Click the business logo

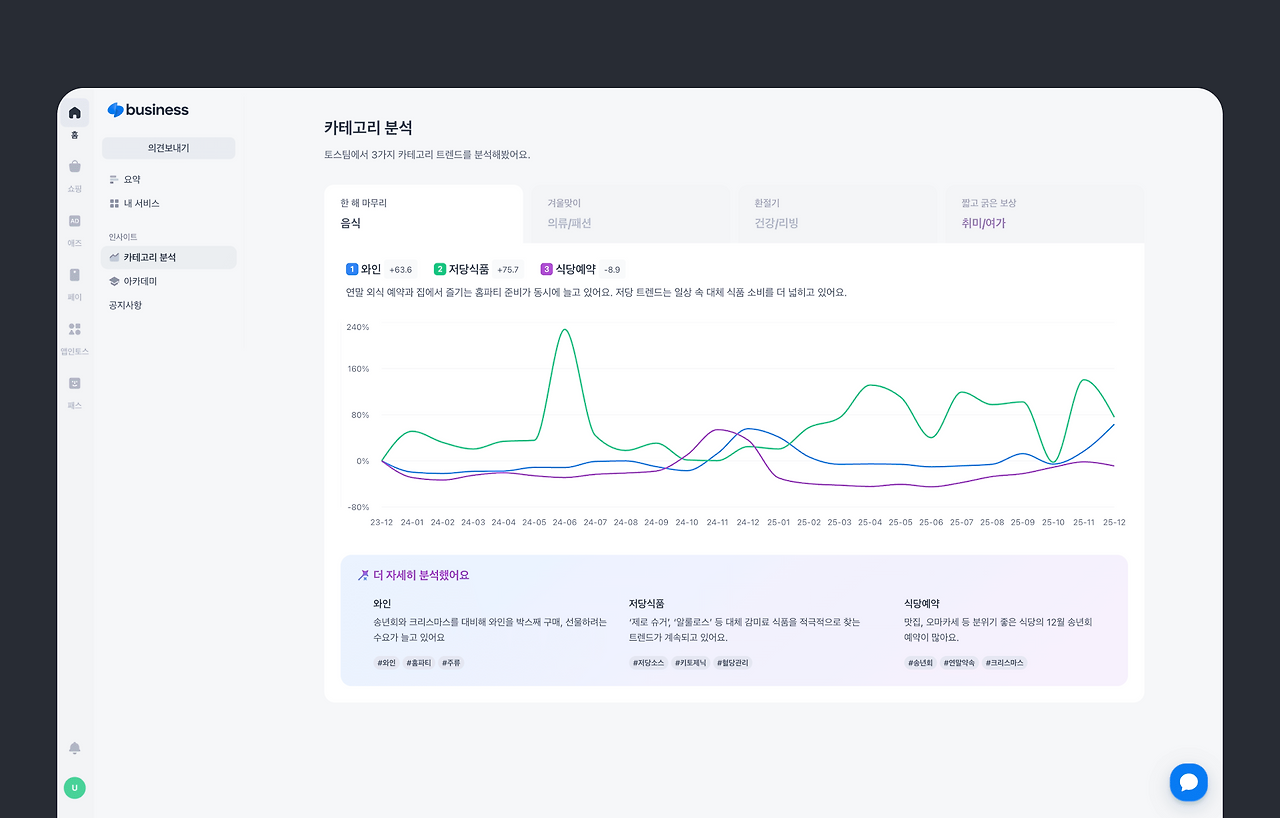point(148,110)
